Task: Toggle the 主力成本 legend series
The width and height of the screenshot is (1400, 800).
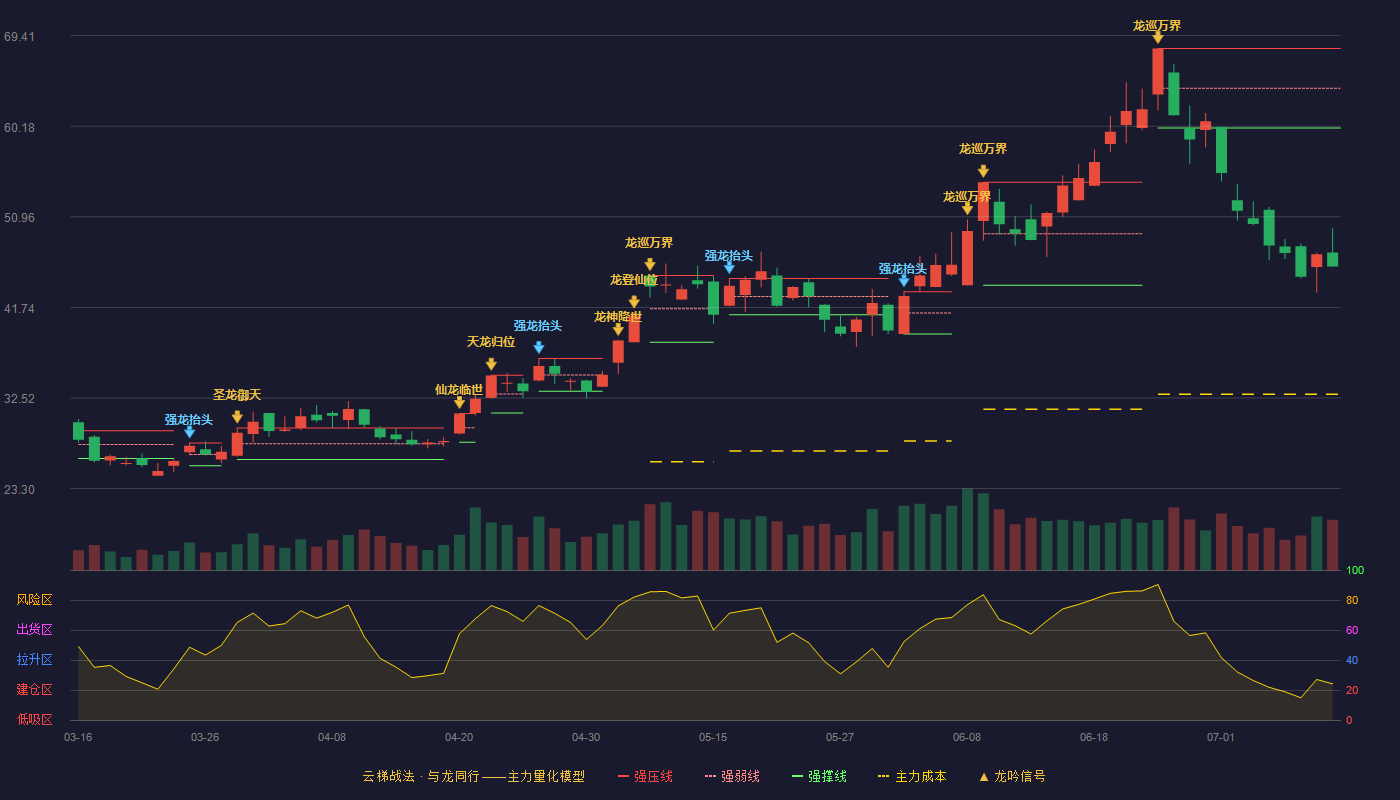Action: coord(912,776)
